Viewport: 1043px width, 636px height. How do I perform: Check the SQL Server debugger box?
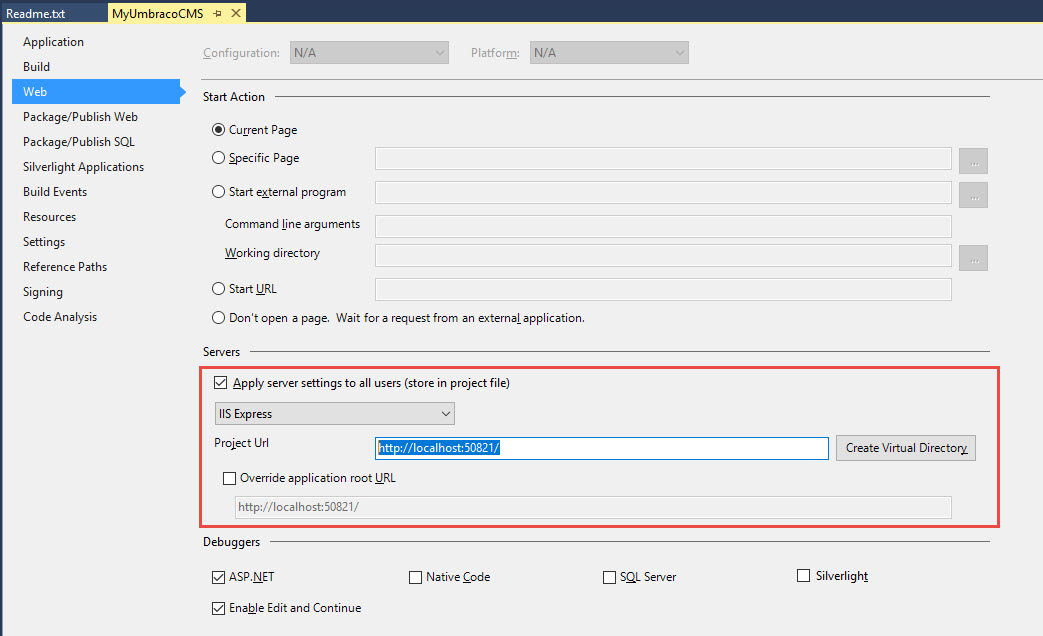[x=610, y=577]
